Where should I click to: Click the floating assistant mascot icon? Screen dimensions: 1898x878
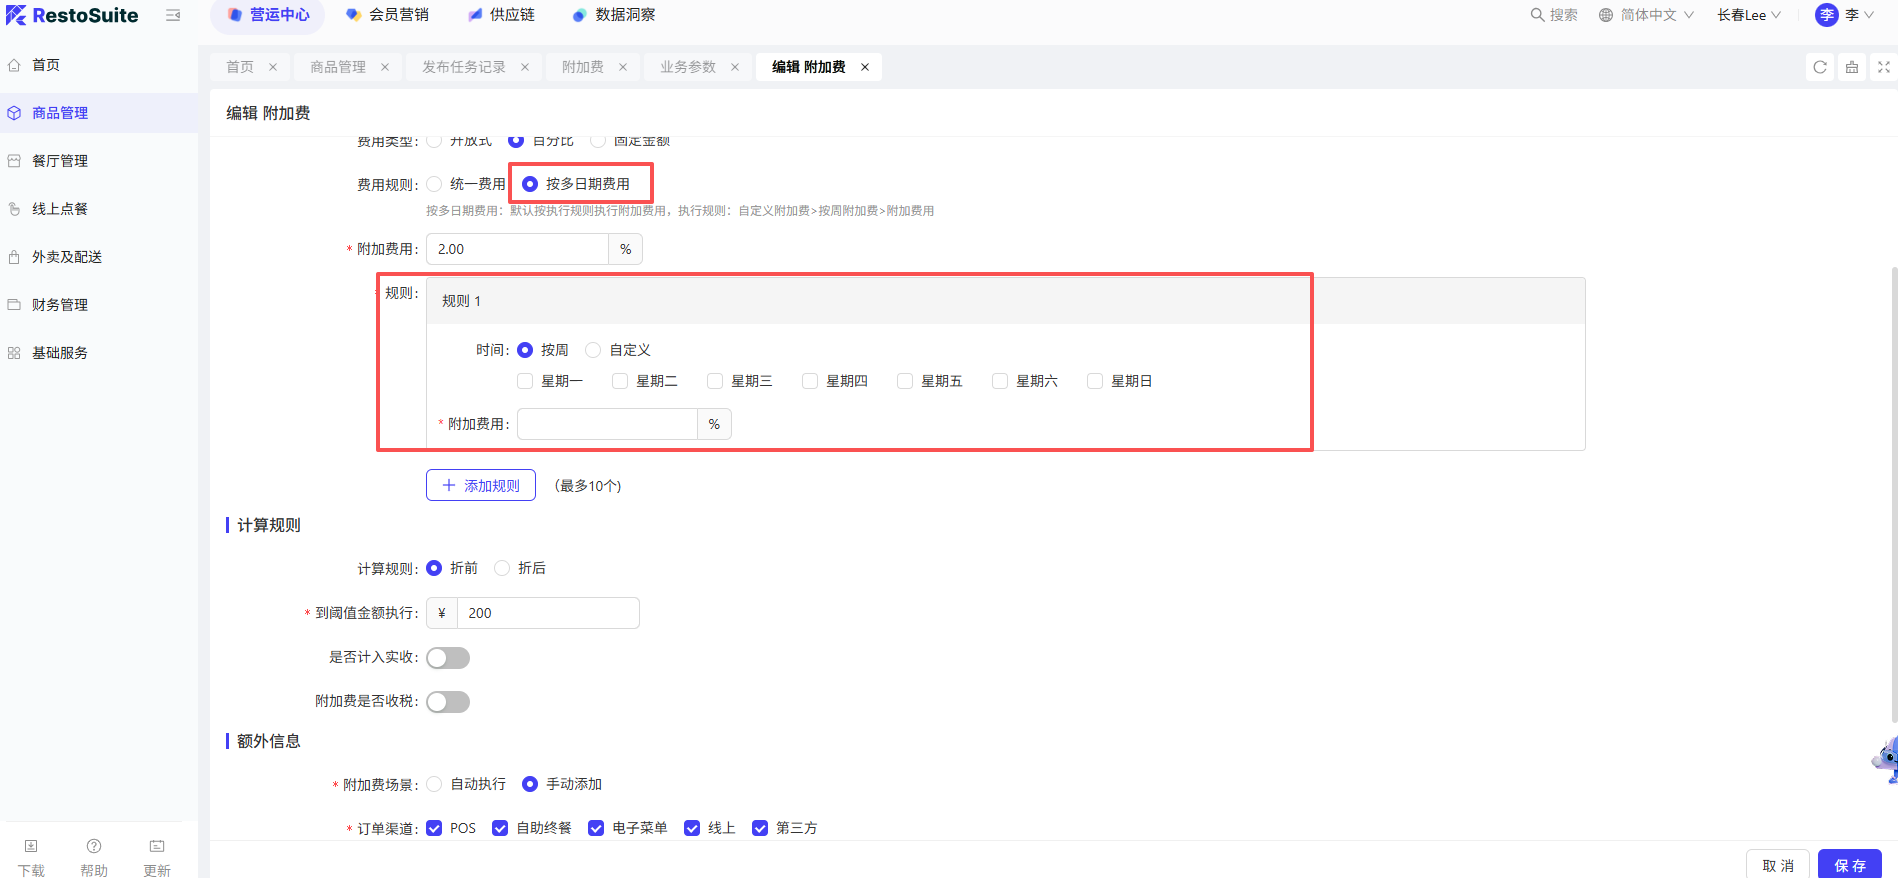1886,760
